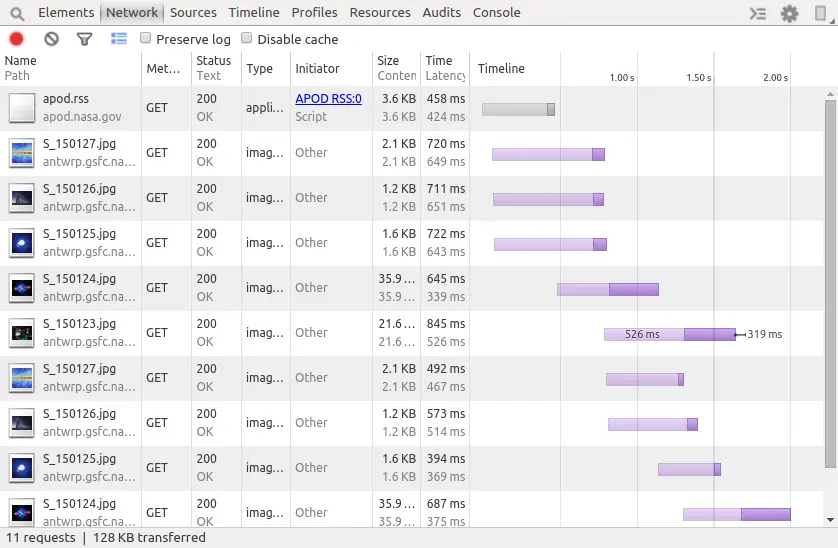The height and width of the screenshot is (548, 838).
Task: Select the apod.rss request name
Action: coord(66,99)
